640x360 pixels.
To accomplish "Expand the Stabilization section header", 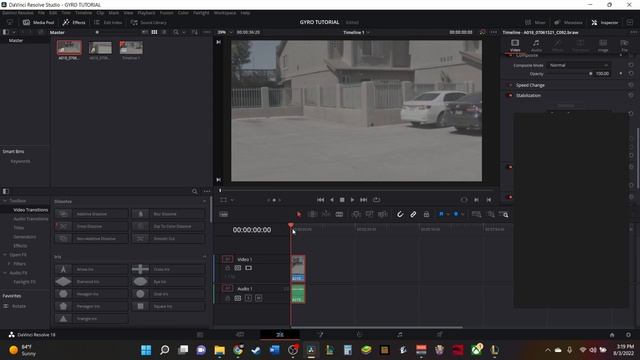I will pyautogui.click(x=528, y=96).
